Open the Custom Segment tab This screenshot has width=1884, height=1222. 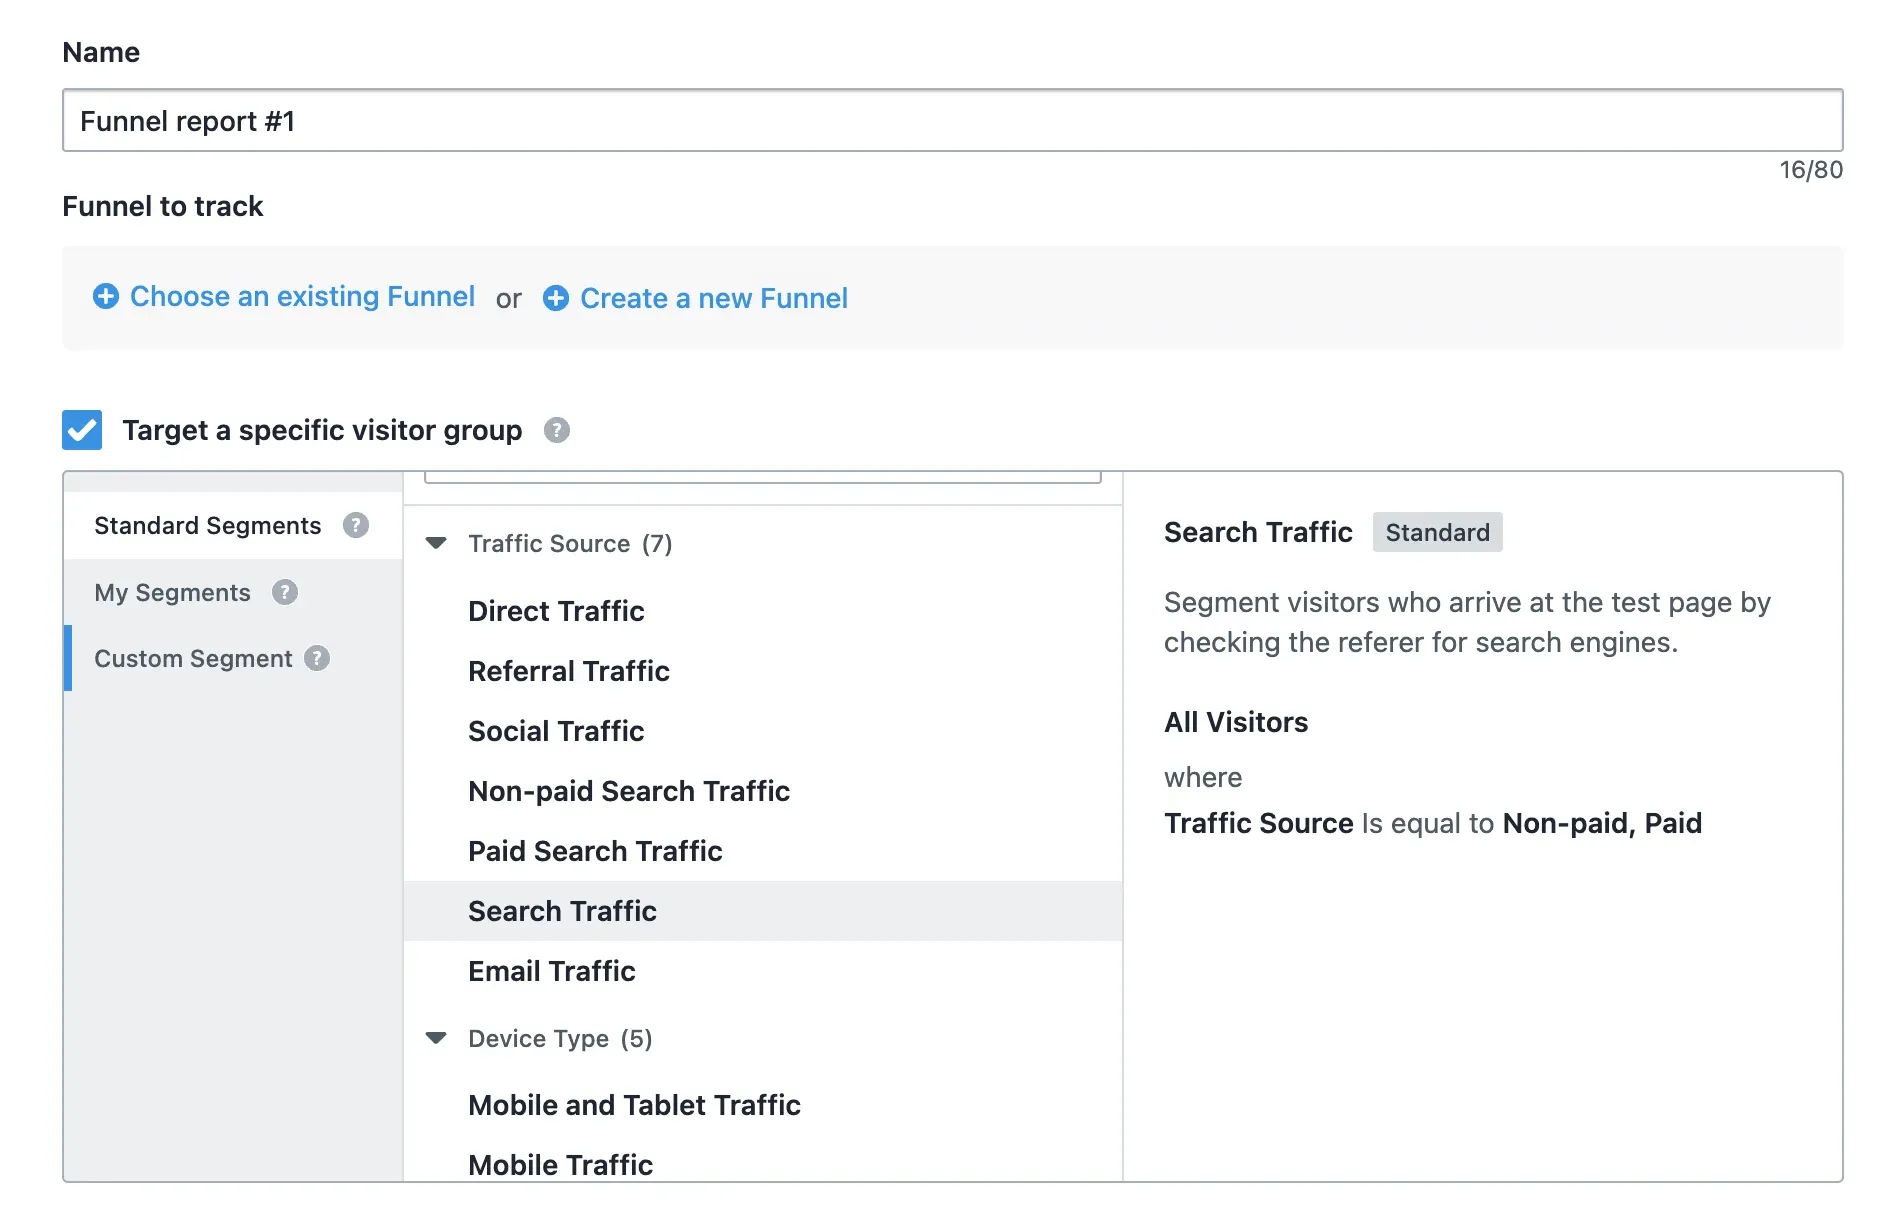(x=193, y=658)
